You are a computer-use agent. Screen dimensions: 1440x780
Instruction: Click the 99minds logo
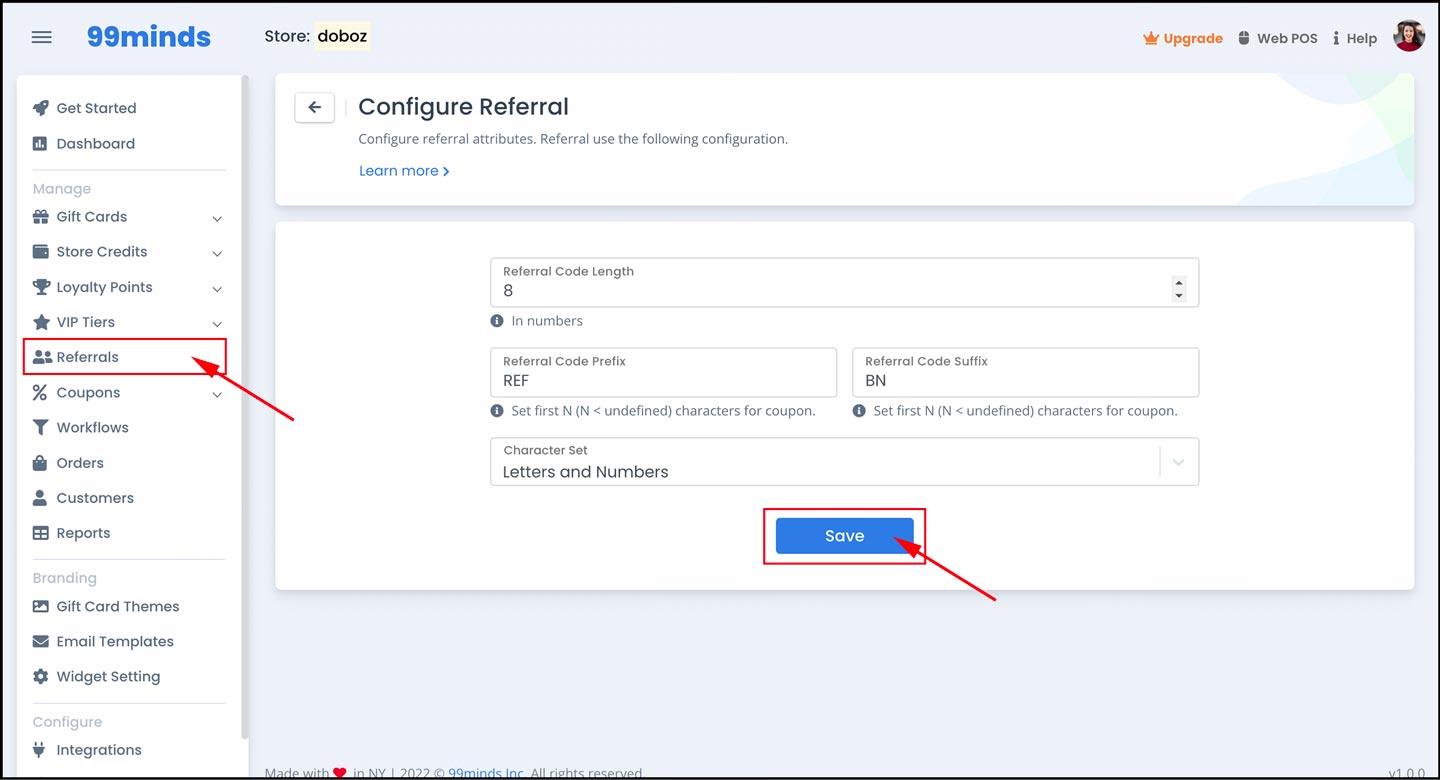click(148, 37)
